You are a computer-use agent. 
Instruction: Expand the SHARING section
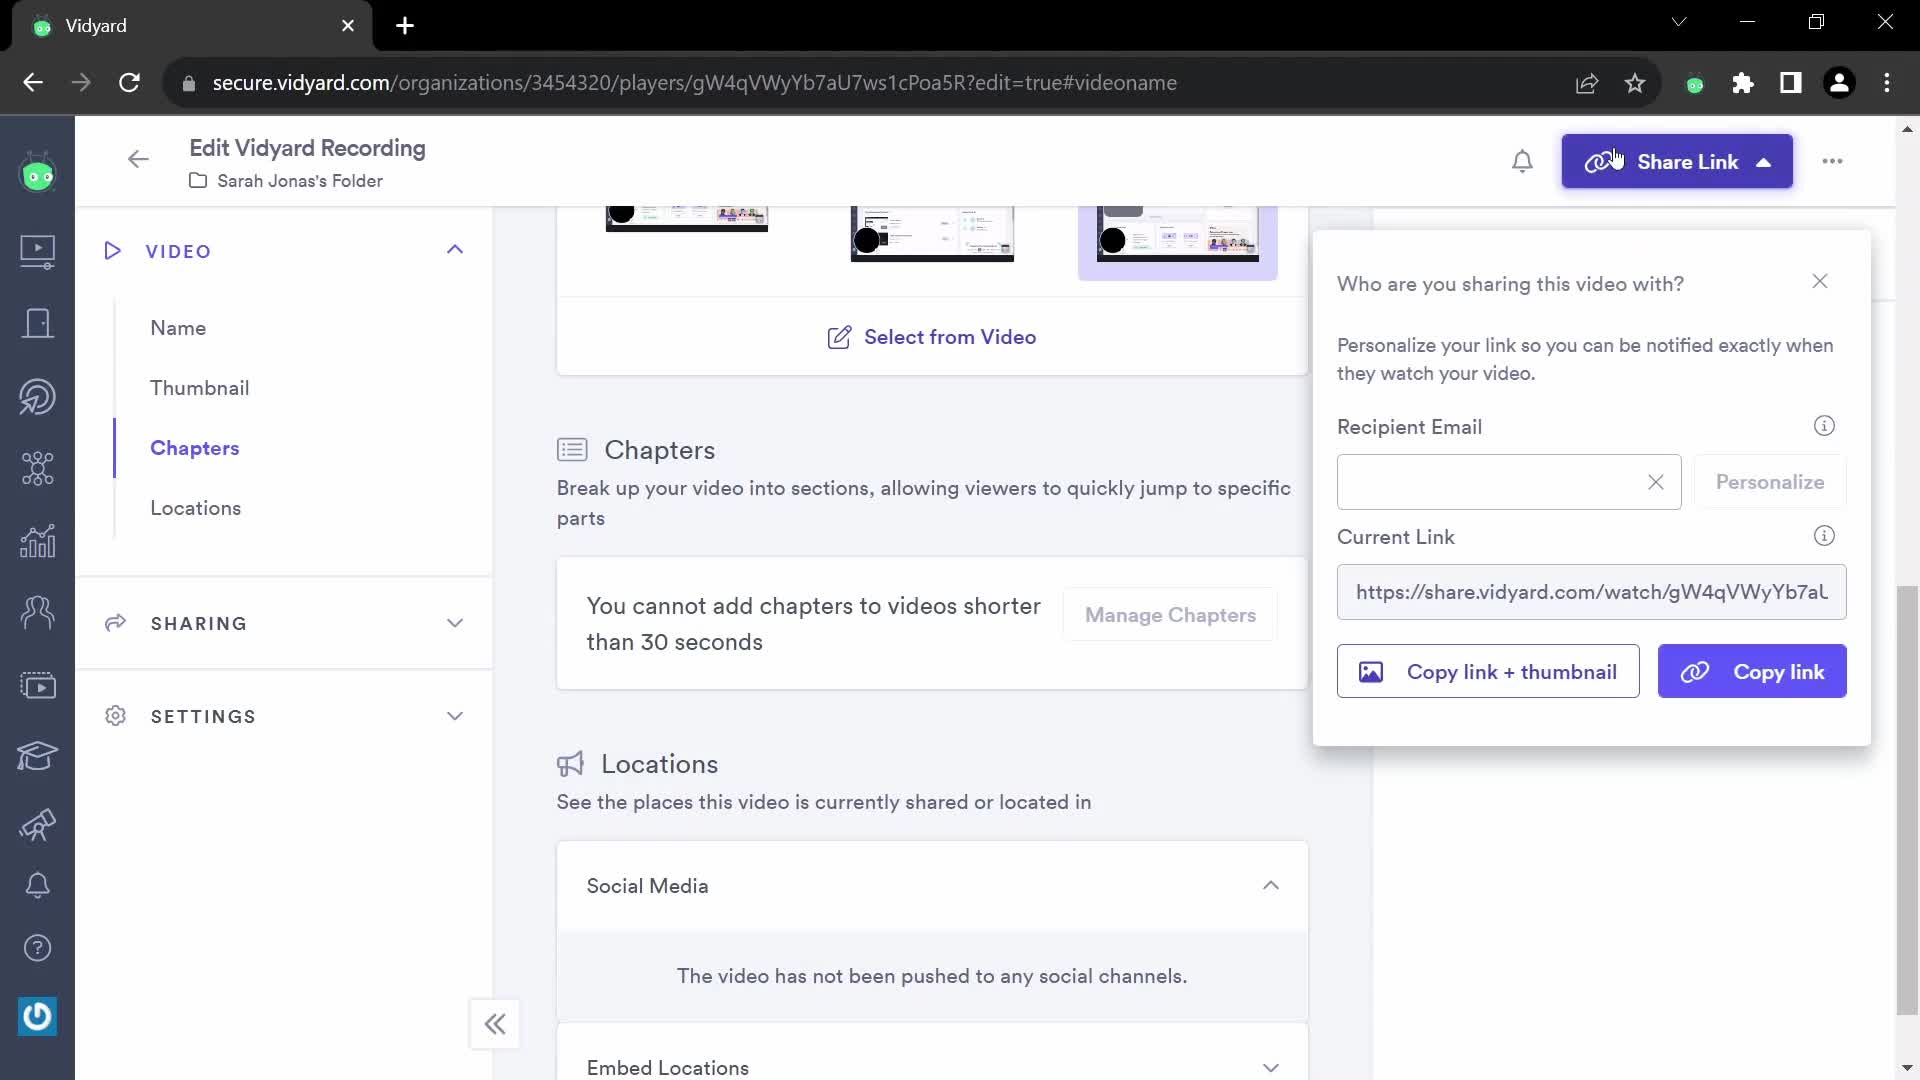455,623
